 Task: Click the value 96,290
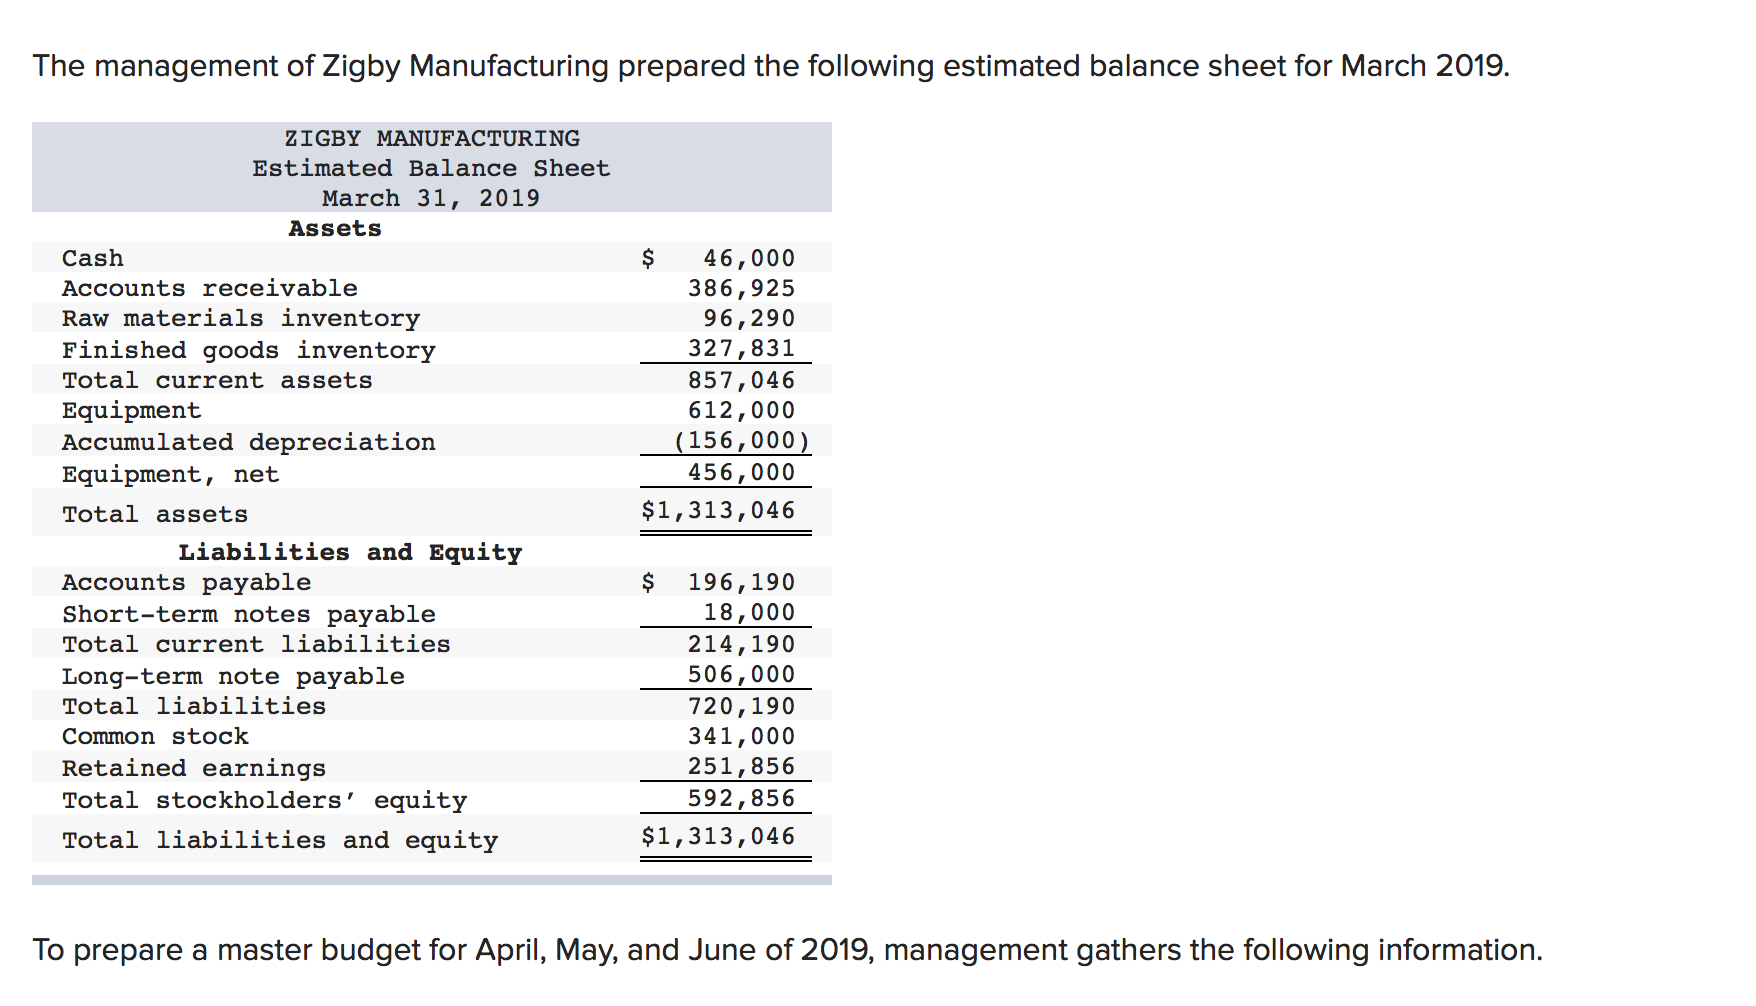point(749,318)
